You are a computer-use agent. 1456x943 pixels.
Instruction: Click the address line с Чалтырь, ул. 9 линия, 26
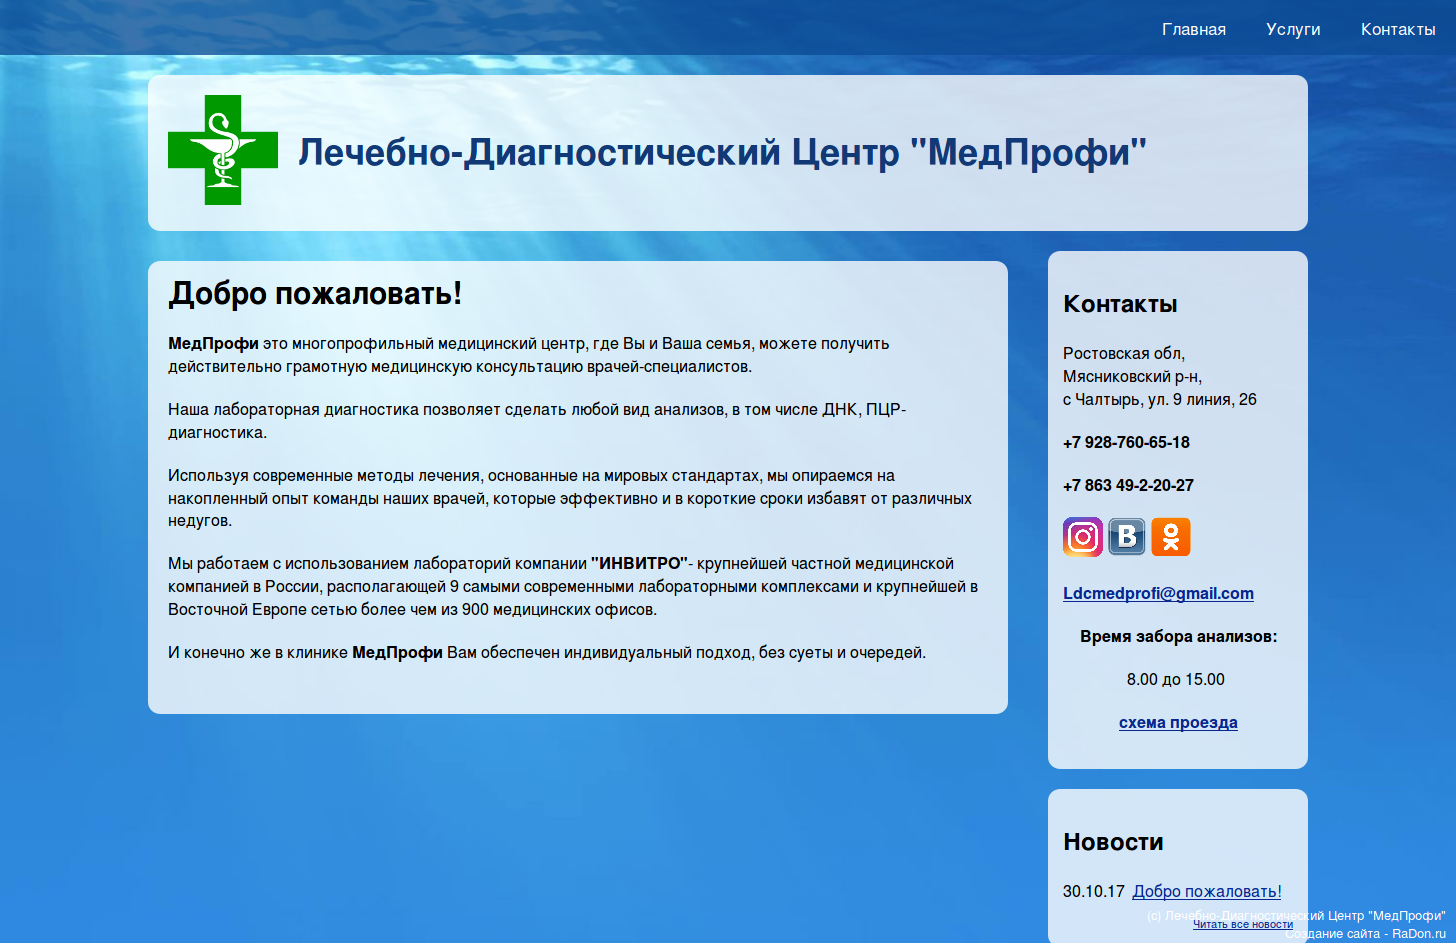[x=1160, y=399]
